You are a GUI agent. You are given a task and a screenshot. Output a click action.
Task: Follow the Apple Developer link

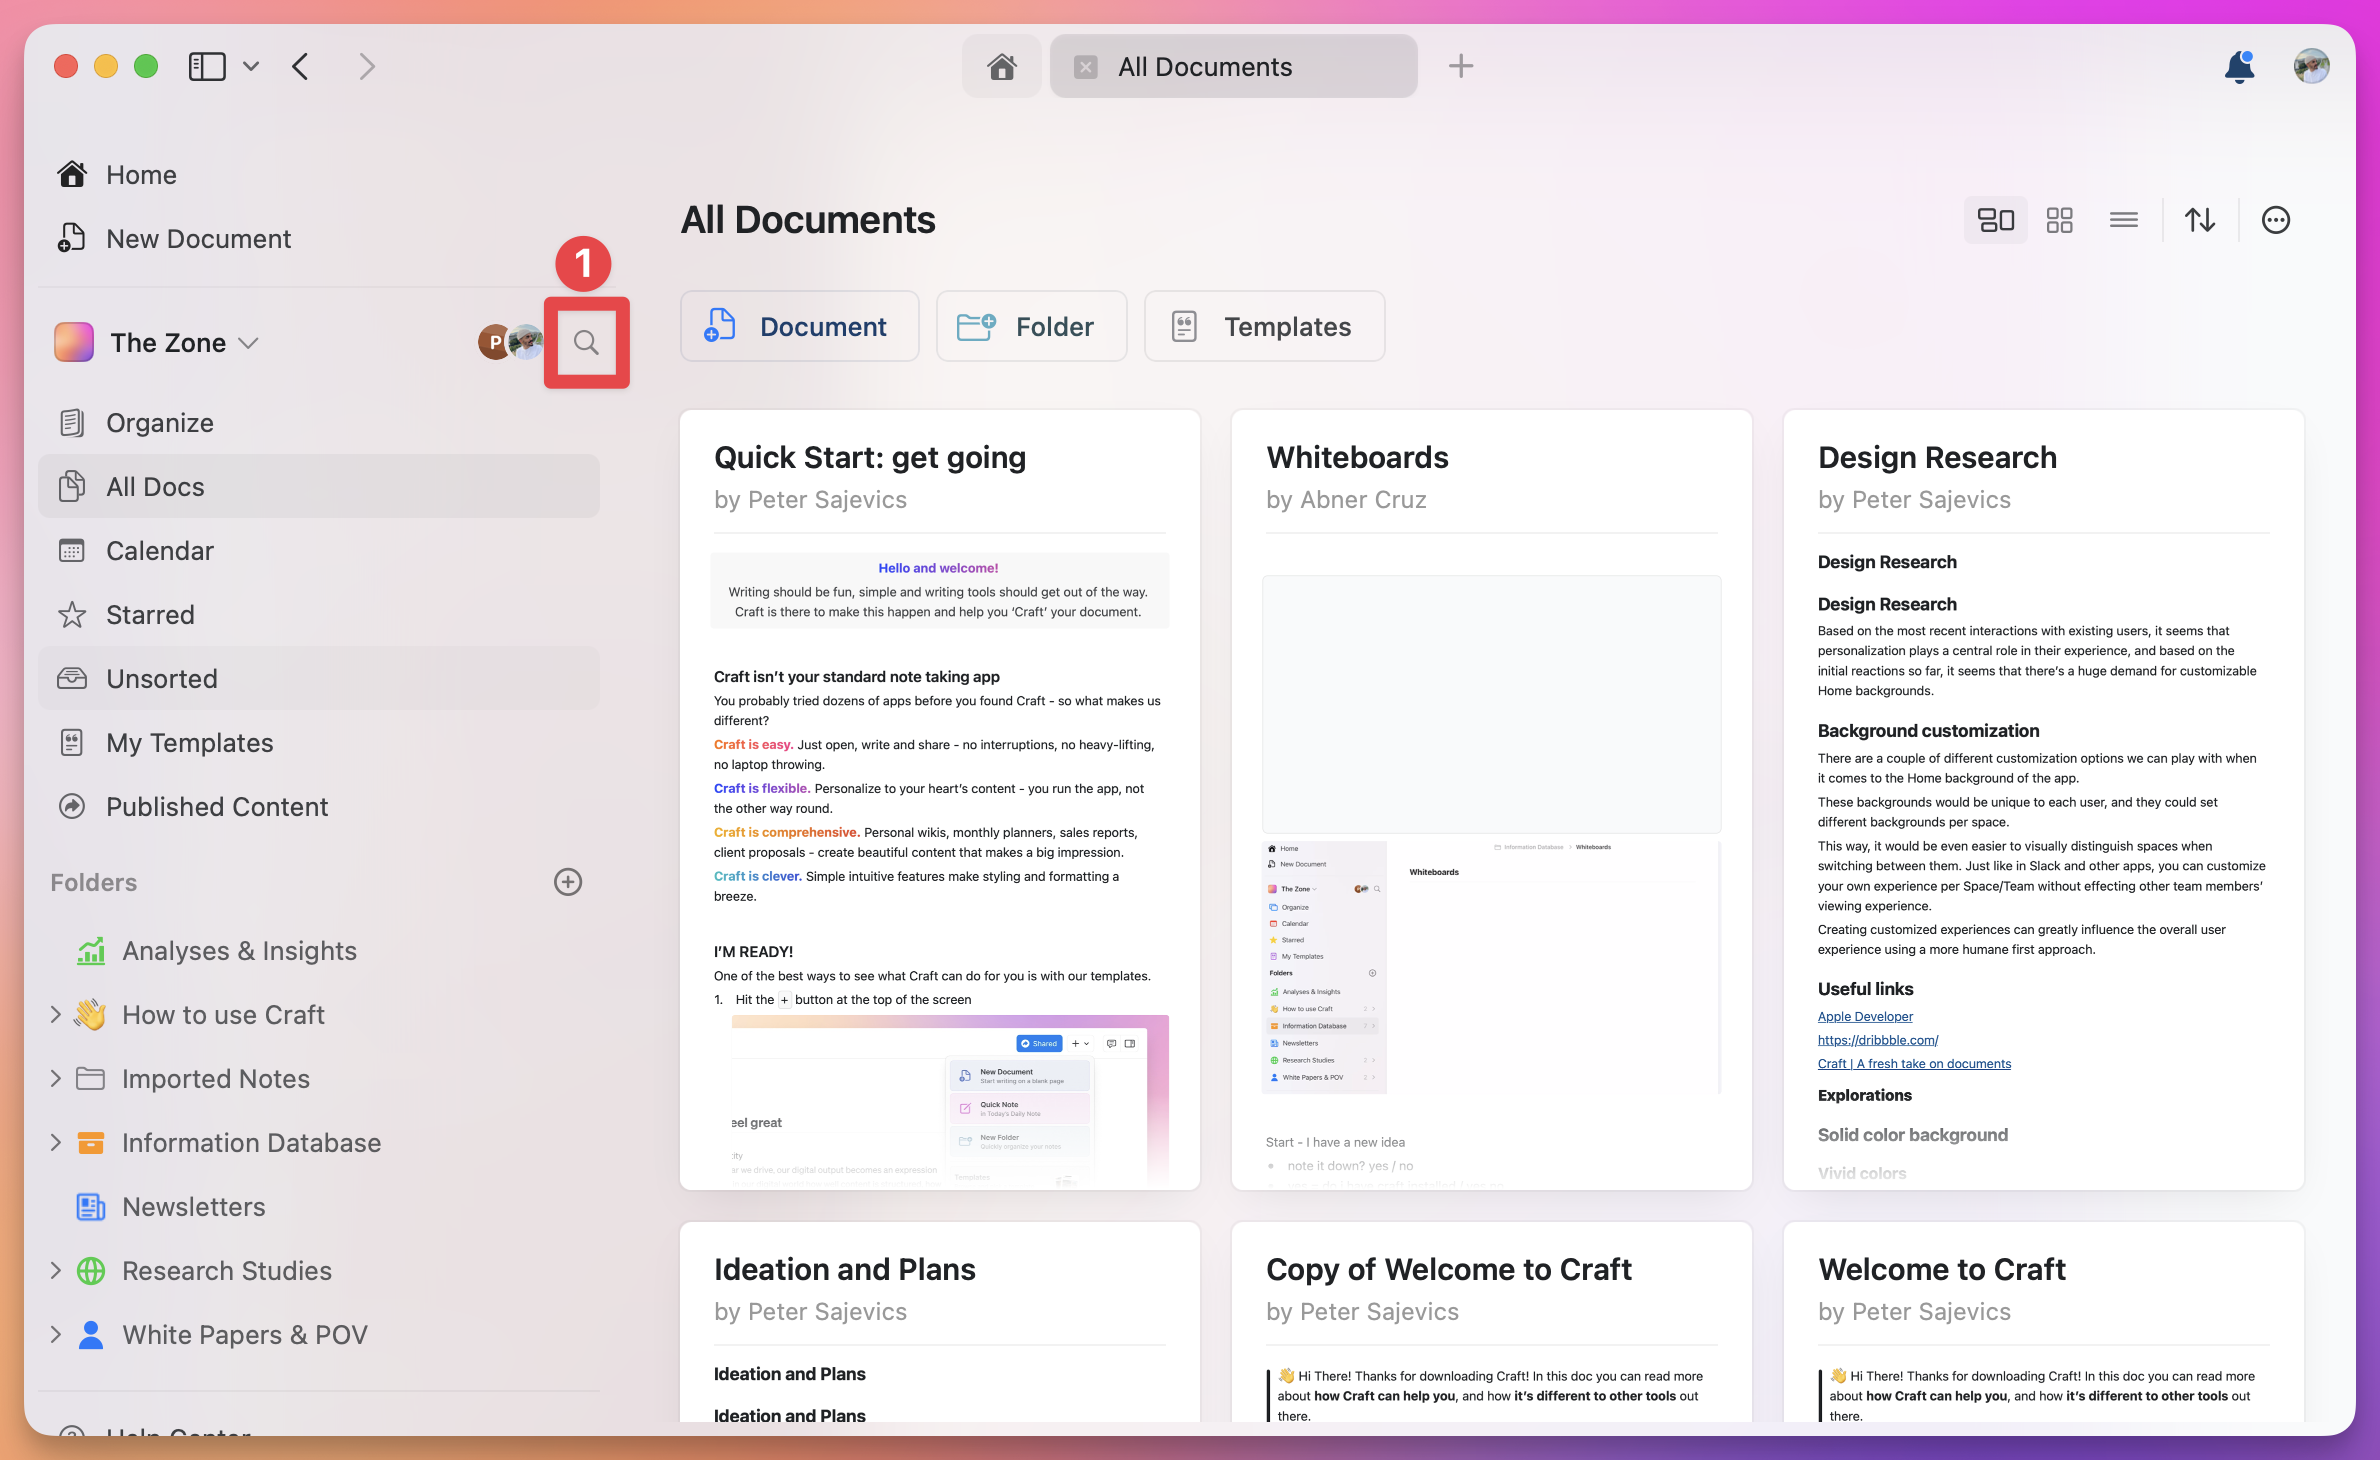1865,1016
